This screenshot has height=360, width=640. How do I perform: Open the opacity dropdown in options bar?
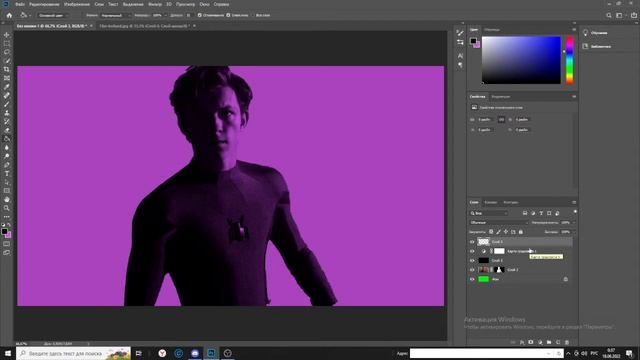(x=165, y=15)
